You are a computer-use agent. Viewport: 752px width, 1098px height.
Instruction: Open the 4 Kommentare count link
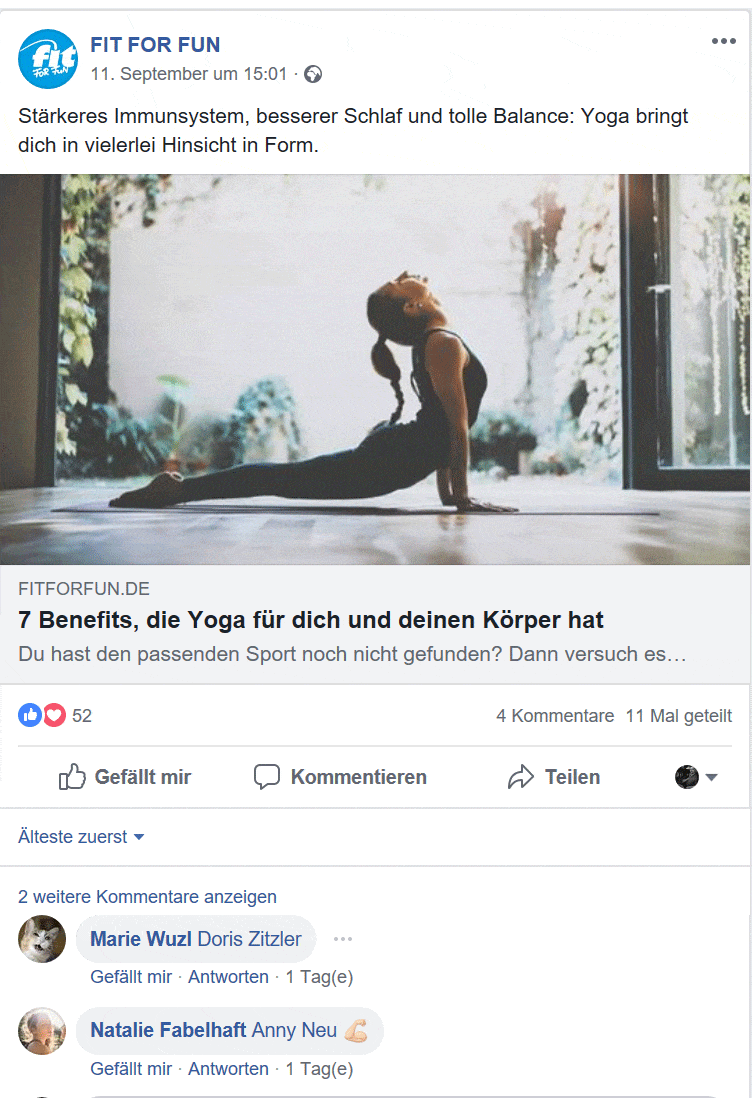[x=555, y=716]
